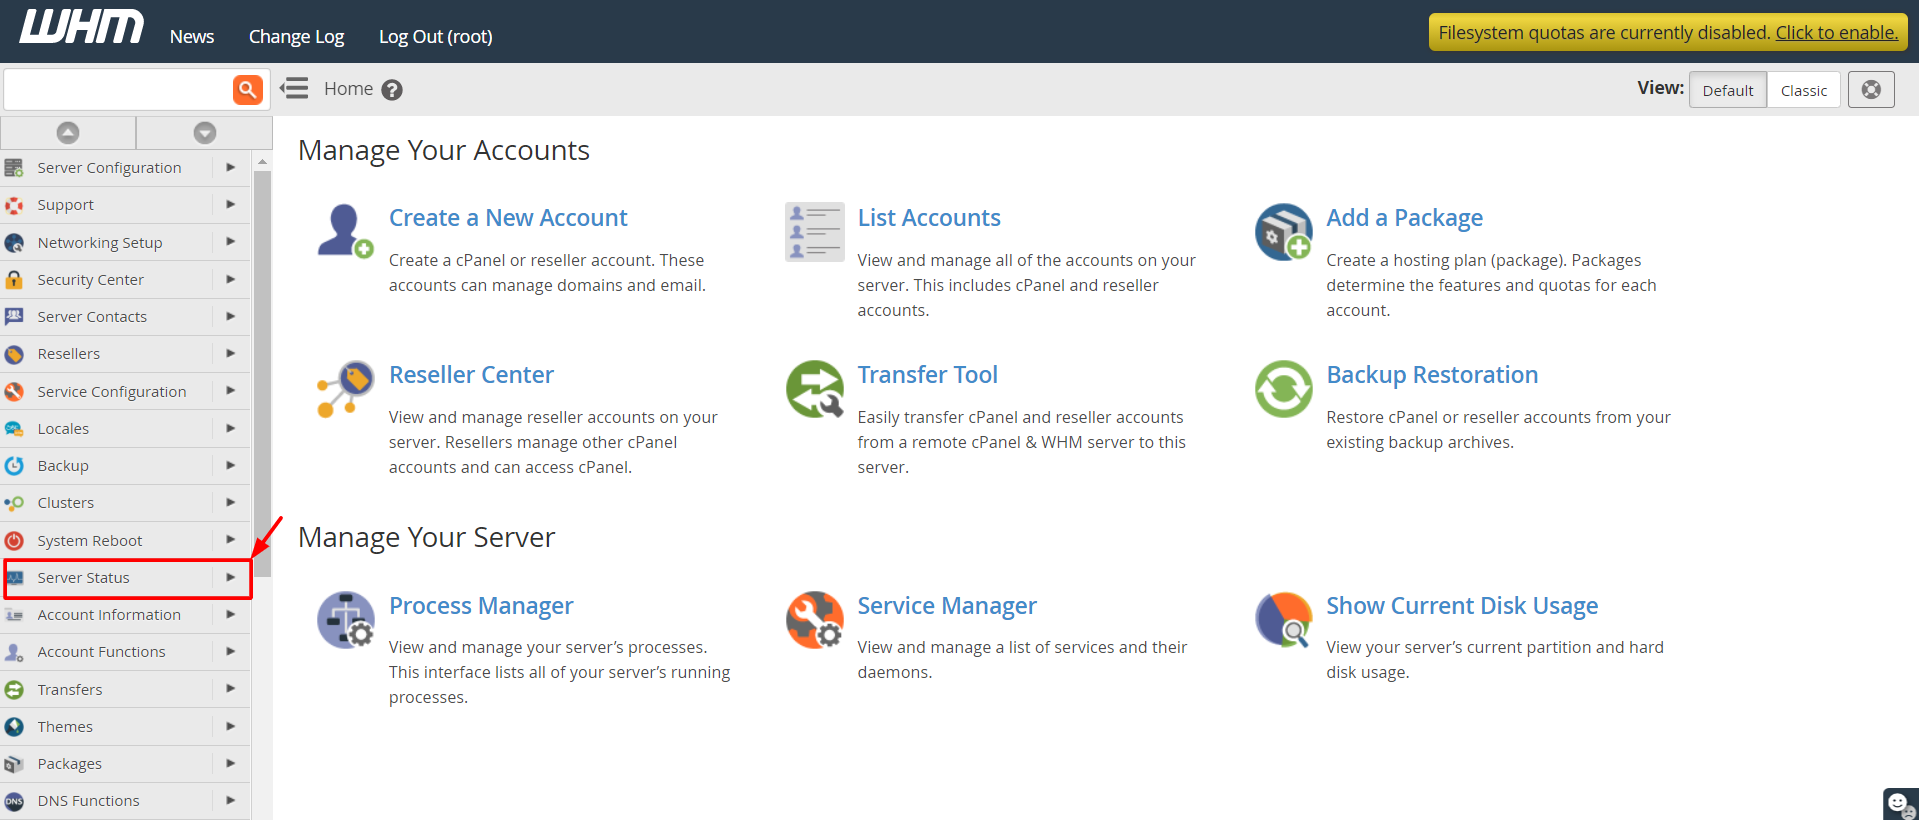Image resolution: width=1919 pixels, height=820 pixels.
Task: Open the Transfer Tool link
Action: [x=927, y=375]
